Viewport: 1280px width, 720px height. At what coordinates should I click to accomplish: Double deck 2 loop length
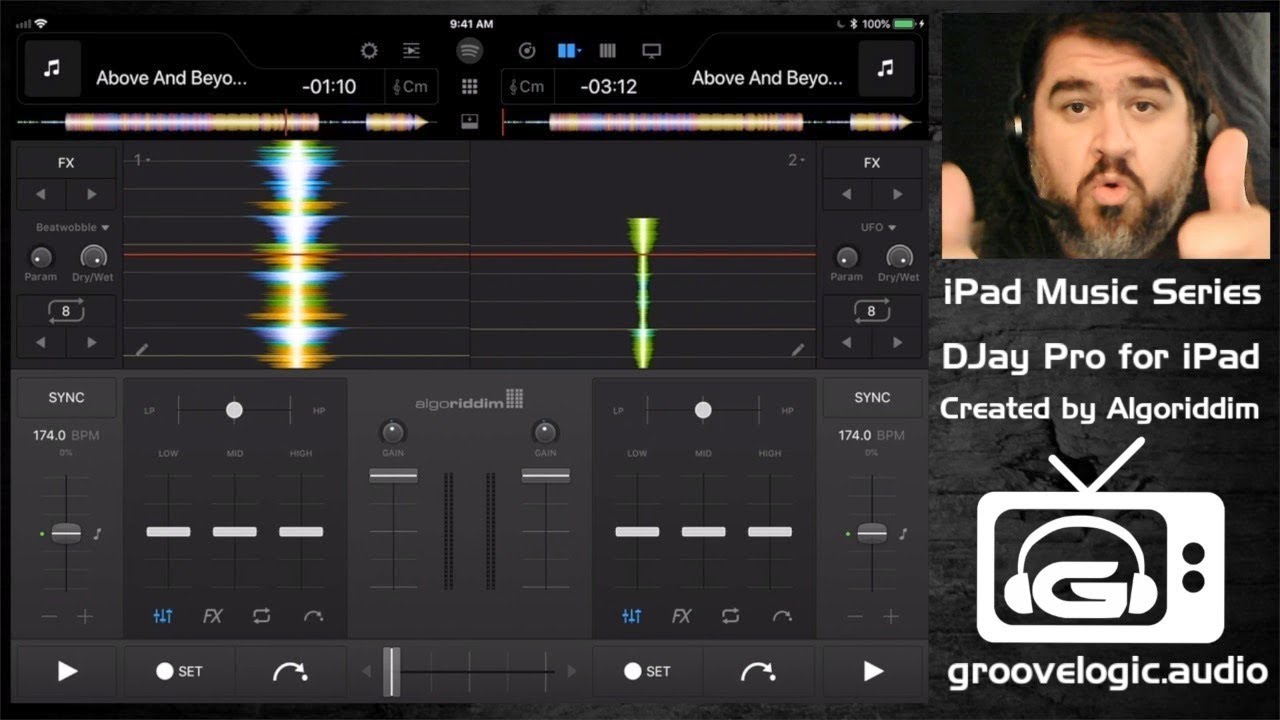(x=897, y=342)
